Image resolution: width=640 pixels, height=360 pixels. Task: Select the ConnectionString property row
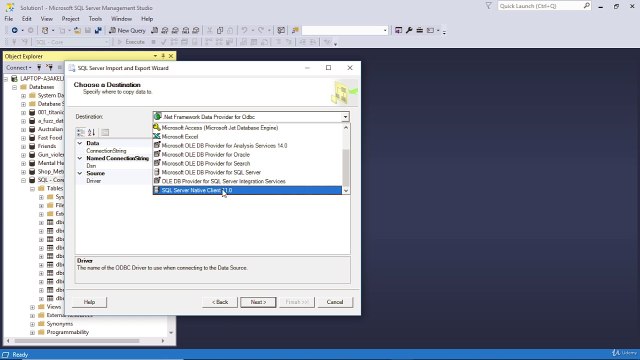[x=107, y=151]
